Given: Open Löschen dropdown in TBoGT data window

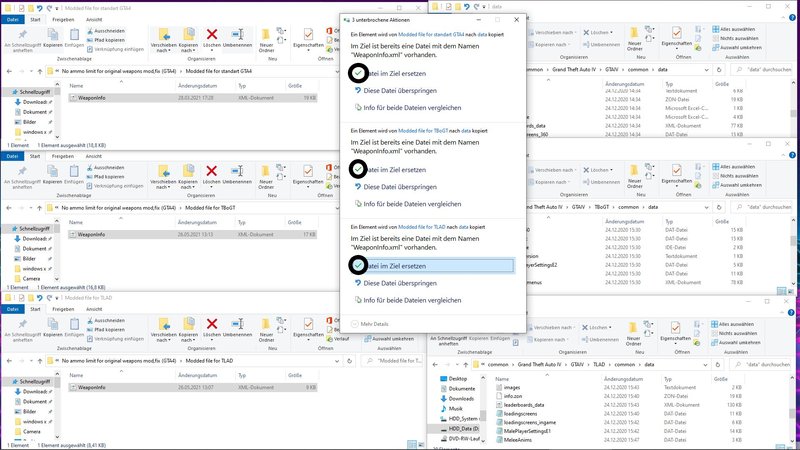Looking at the screenshot, I should [611, 170].
